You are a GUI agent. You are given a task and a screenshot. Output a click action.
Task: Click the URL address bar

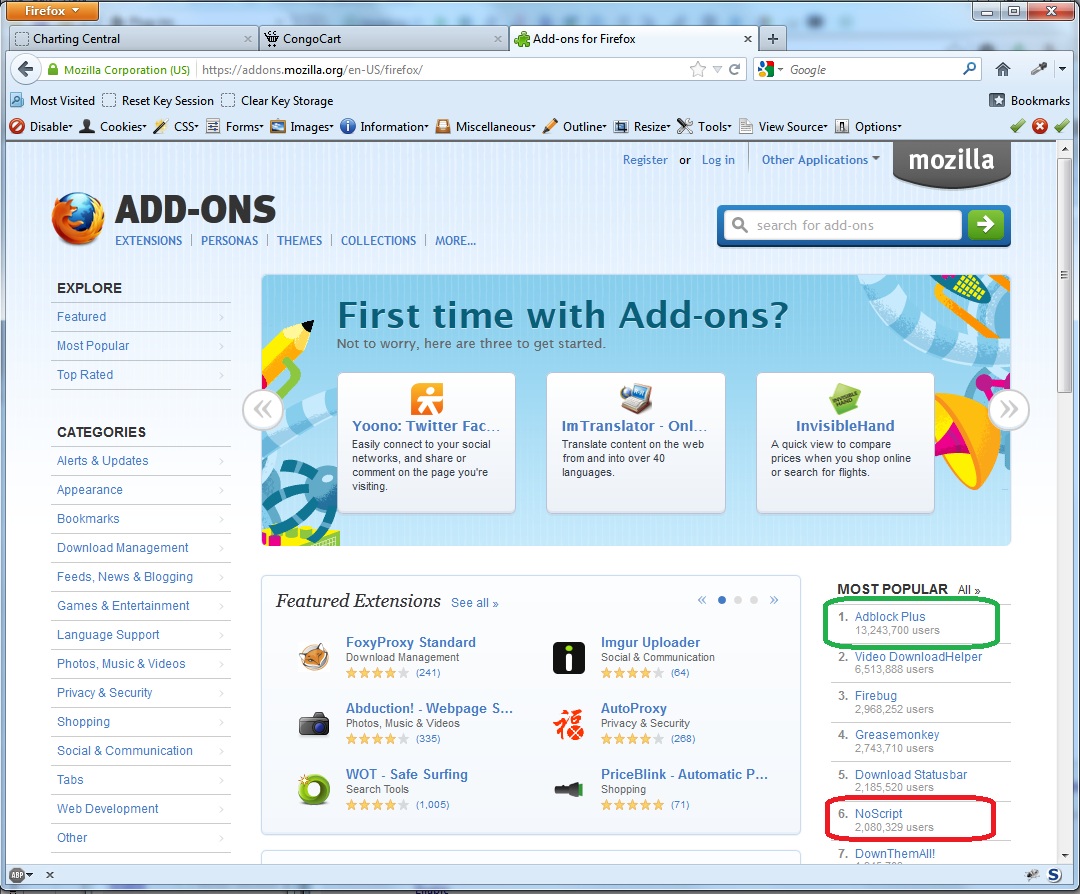click(441, 70)
